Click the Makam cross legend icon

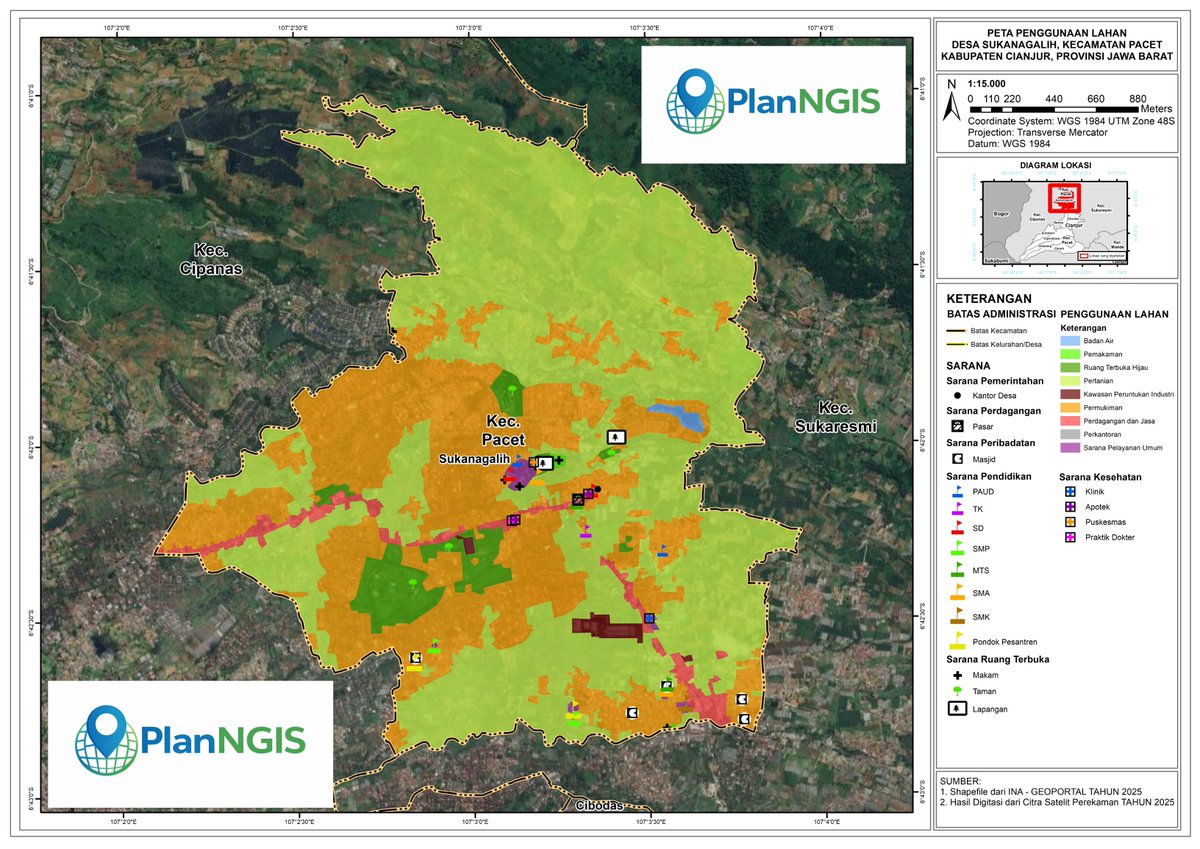pos(955,676)
